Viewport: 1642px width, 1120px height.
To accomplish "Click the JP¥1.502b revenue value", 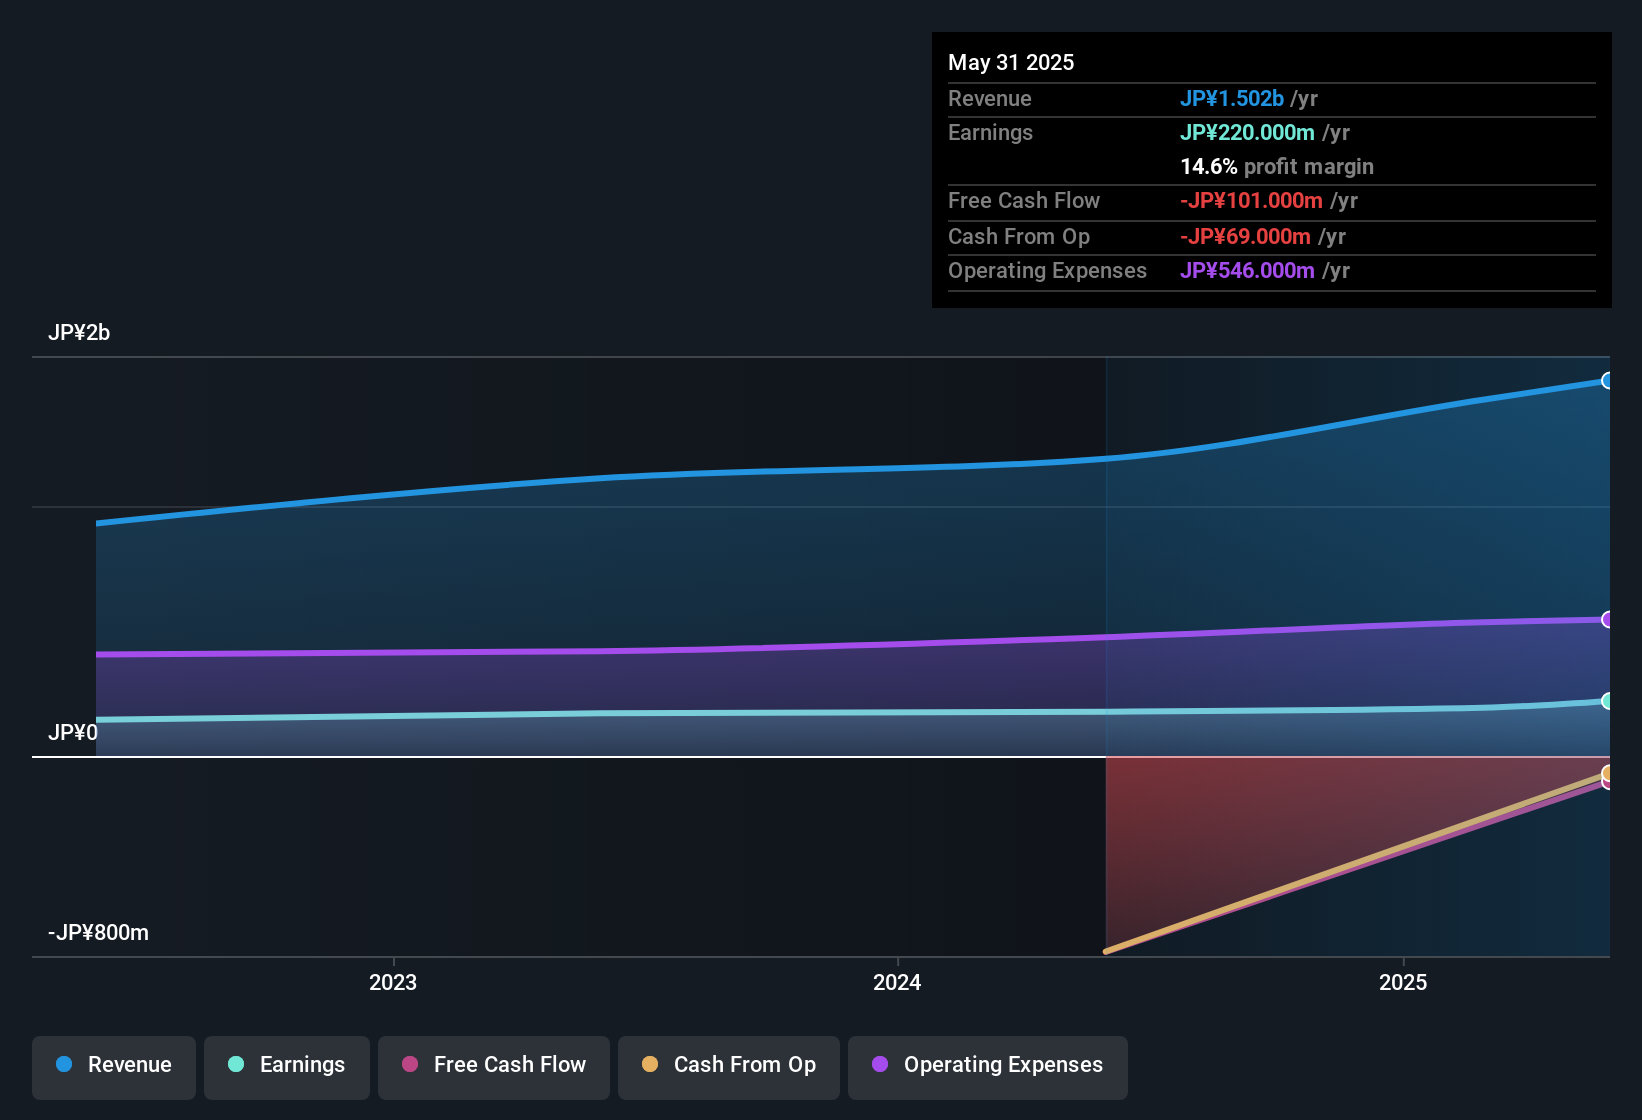I will [1232, 98].
